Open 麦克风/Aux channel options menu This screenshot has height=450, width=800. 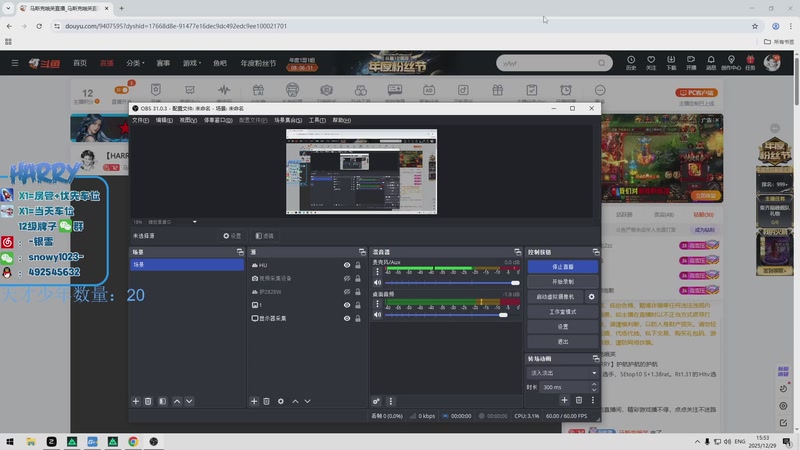point(378,271)
